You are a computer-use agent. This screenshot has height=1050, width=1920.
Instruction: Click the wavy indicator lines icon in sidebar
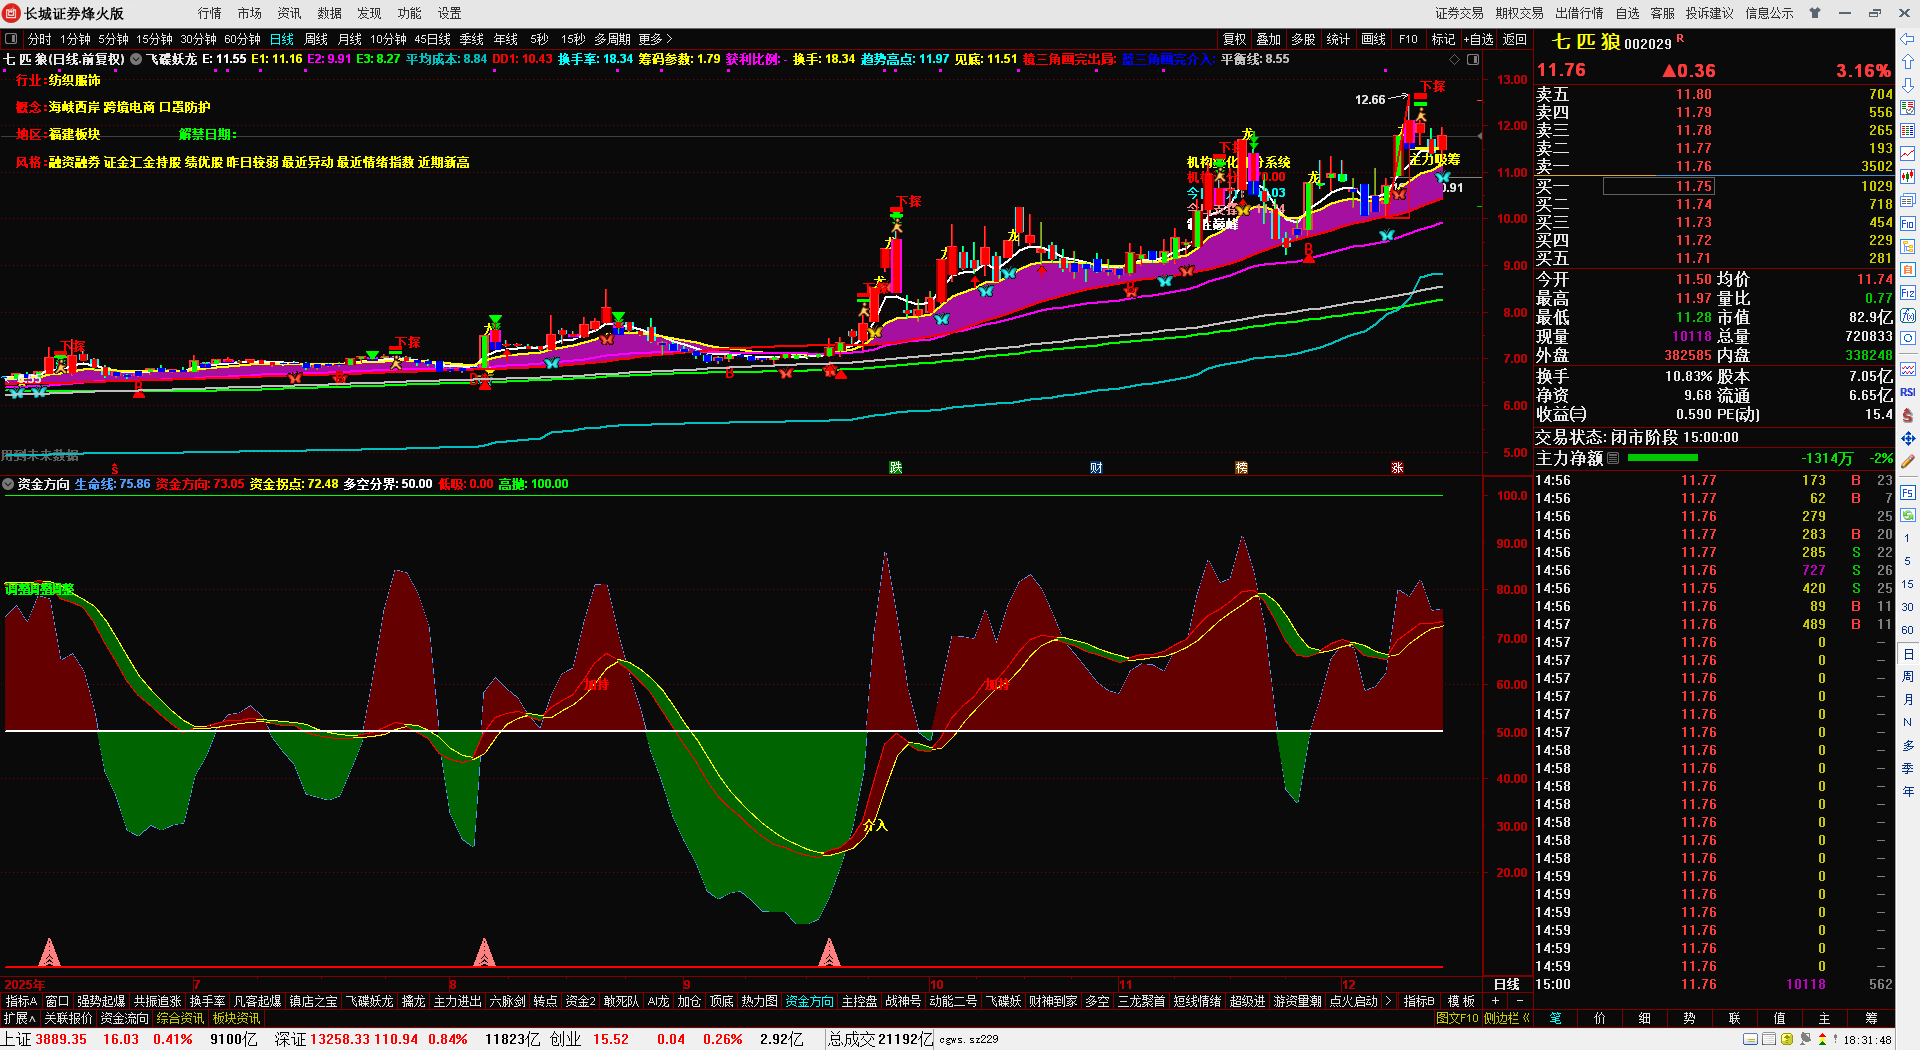point(1908,369)
